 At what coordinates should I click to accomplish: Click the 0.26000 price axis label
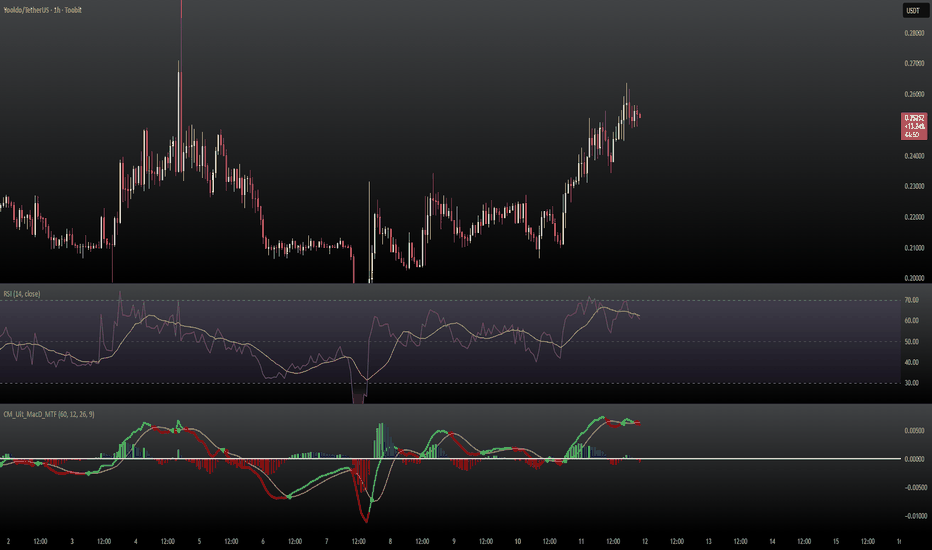click(x=914, y=95)
